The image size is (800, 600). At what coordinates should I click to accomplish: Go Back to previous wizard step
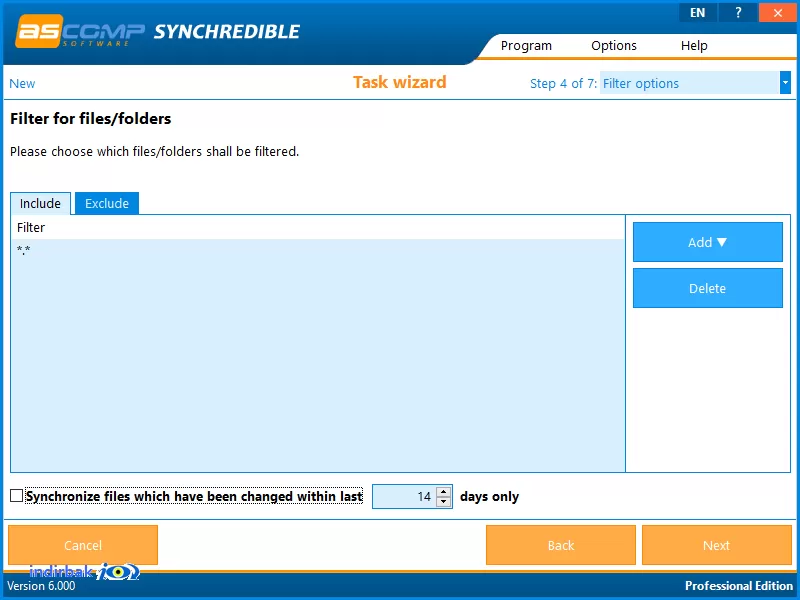(x=561, y=545)
